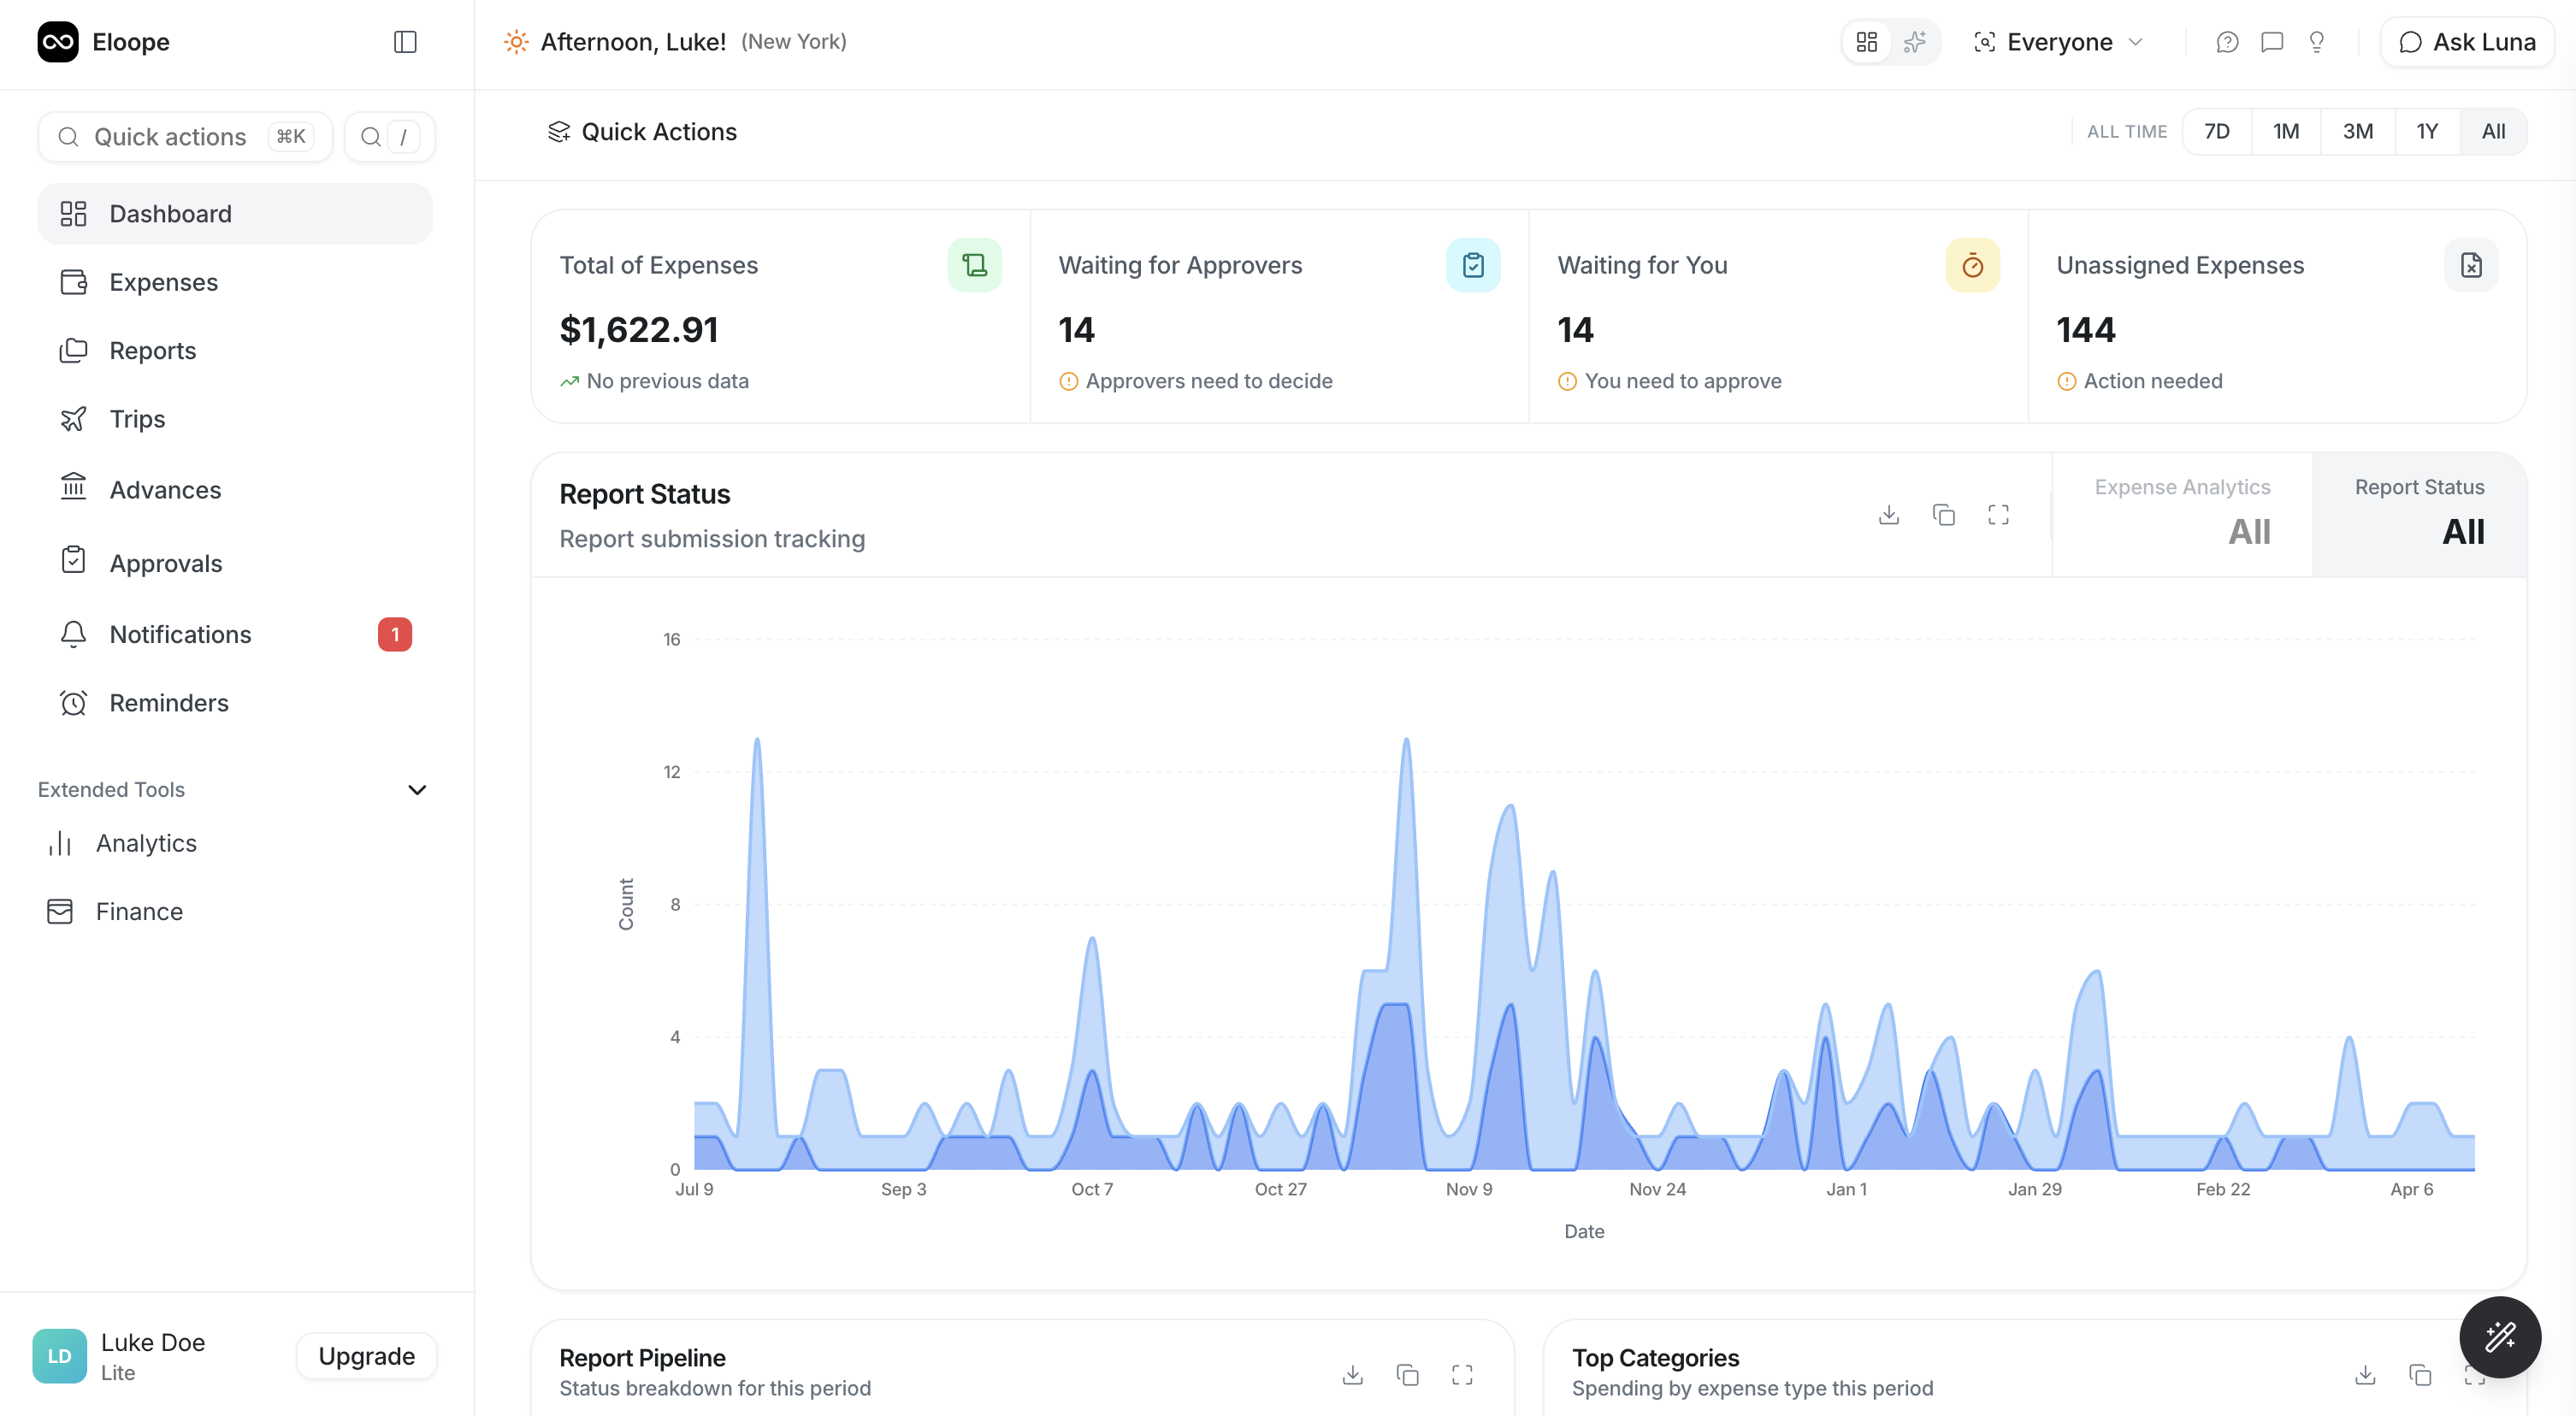
Task: Switch to grid dashboard view
Action: pyautogui.click(x=1866, y=42)
